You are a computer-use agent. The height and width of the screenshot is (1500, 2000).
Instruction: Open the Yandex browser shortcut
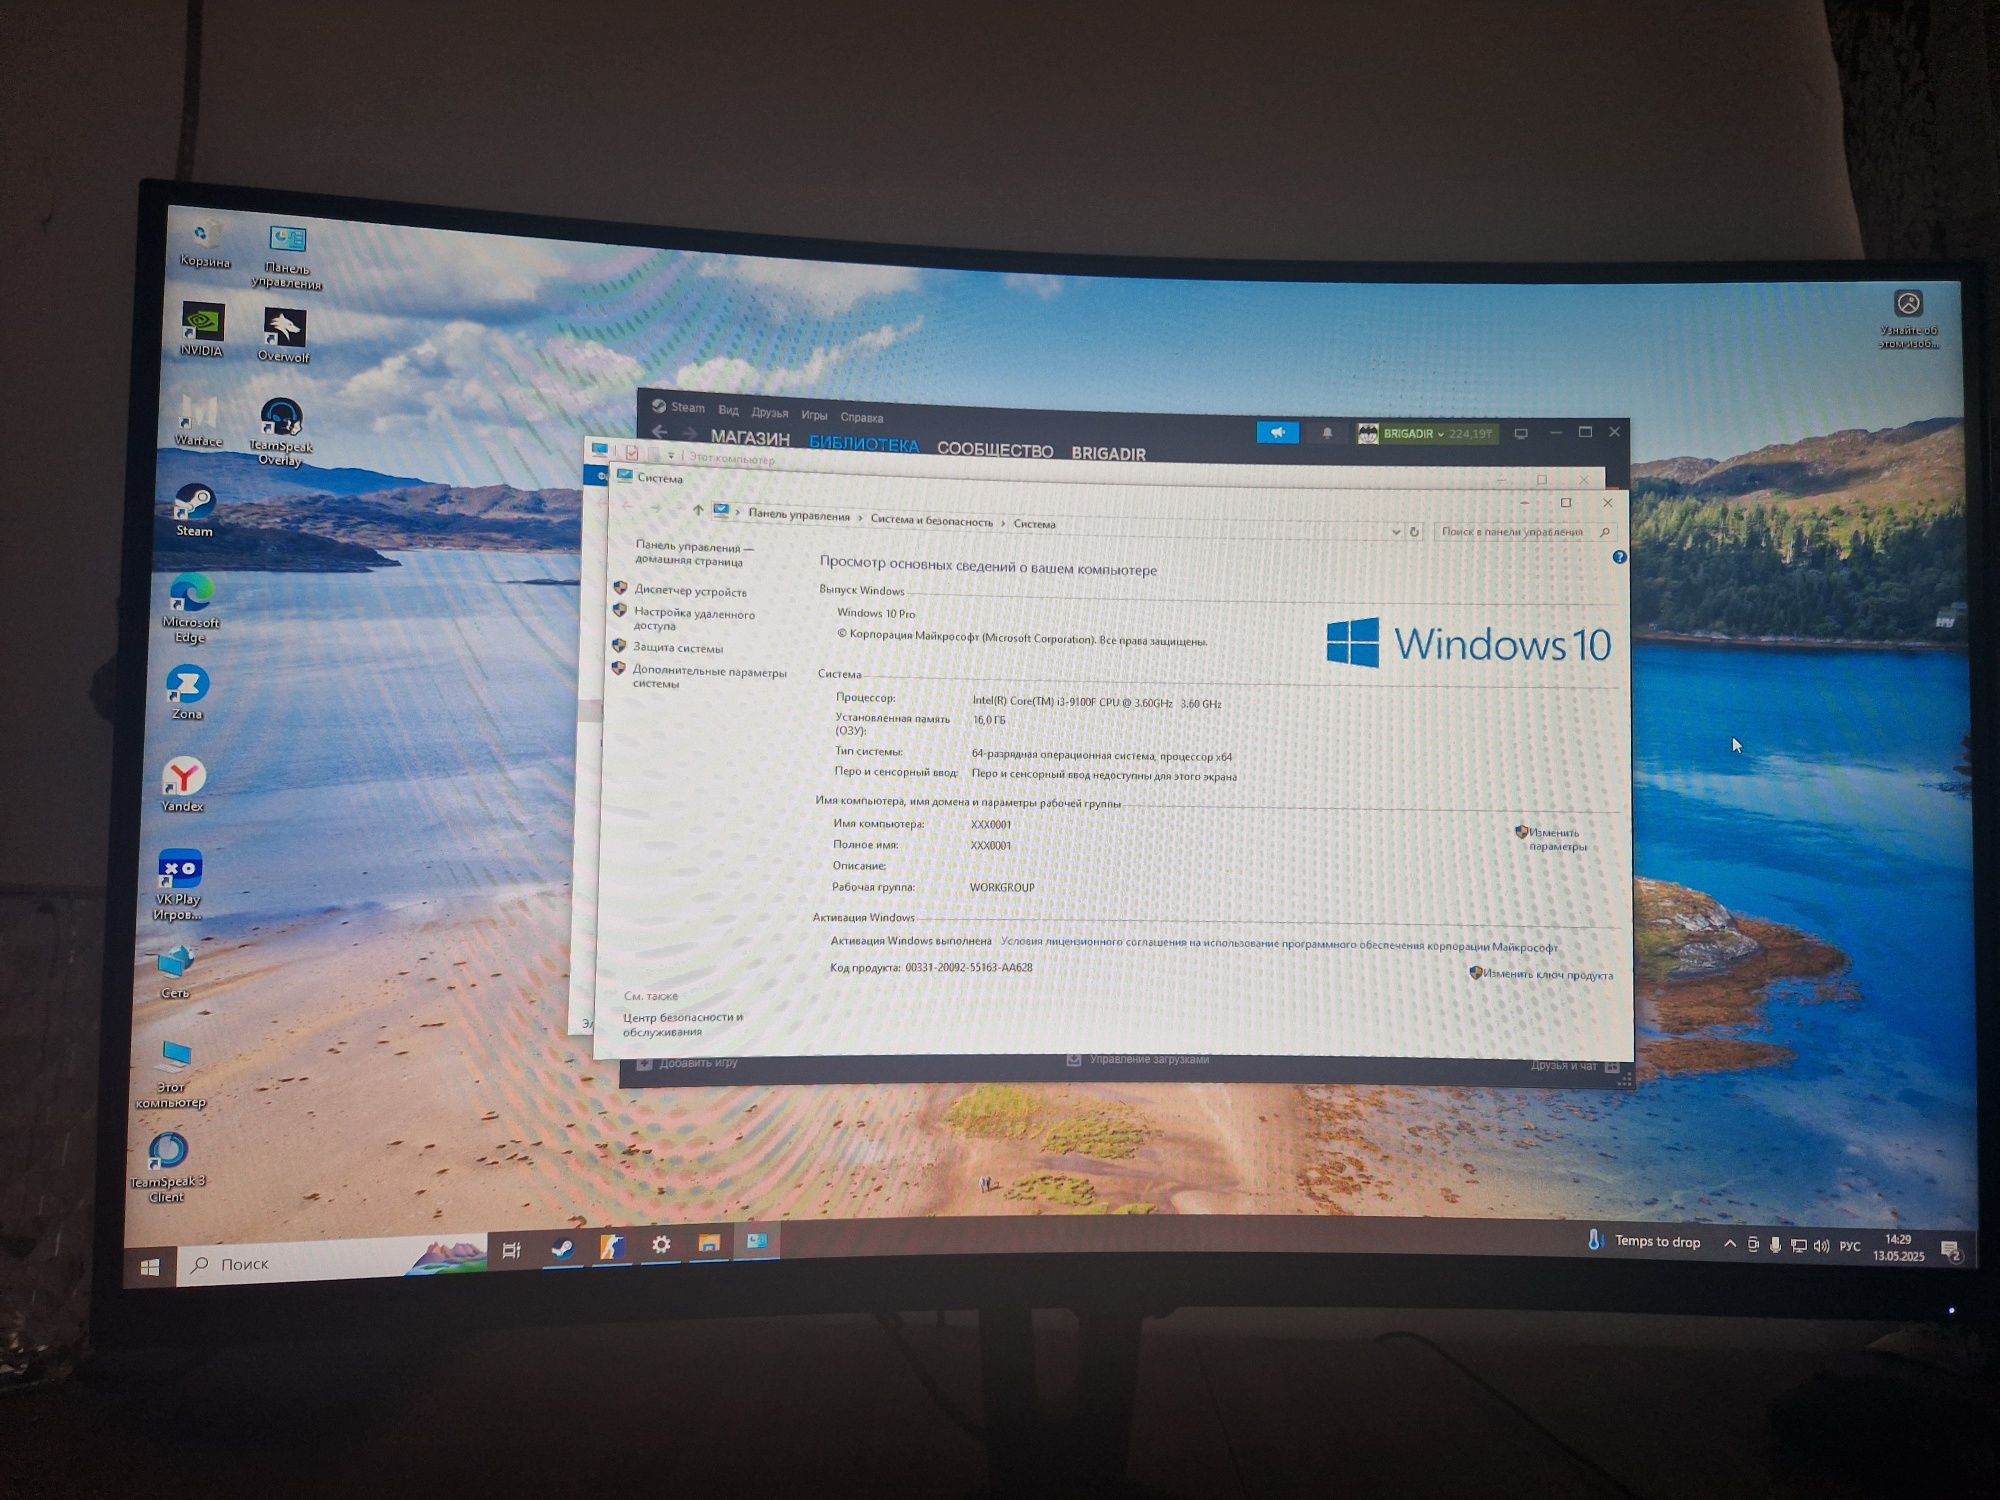pos(183,785)
